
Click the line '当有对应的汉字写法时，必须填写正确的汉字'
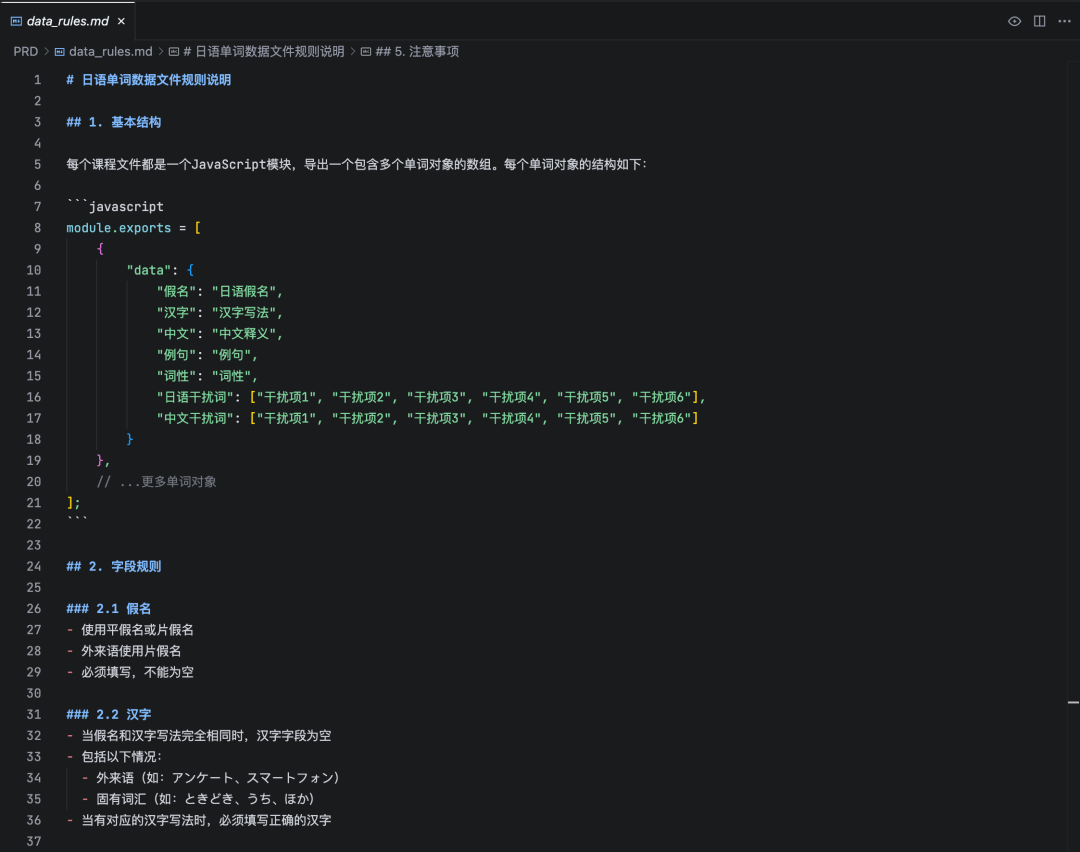[x=206, y=820]
